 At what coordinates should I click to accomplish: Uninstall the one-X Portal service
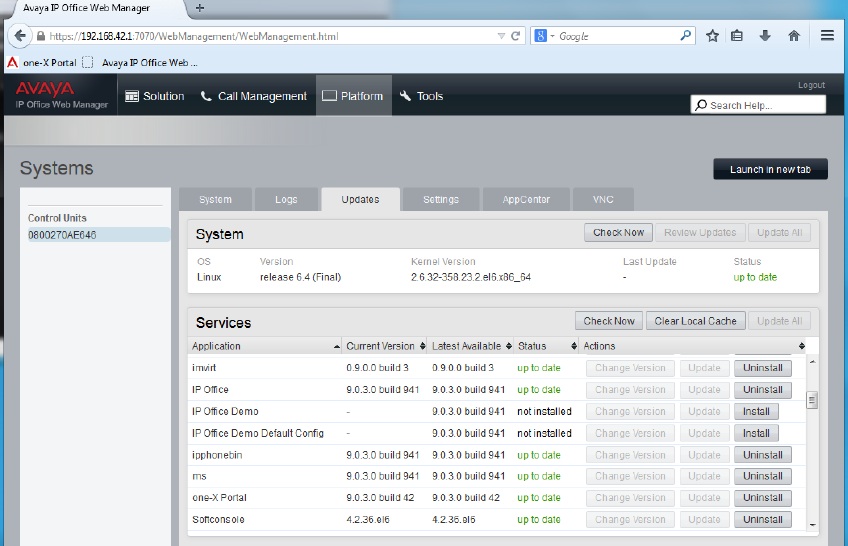763,498
